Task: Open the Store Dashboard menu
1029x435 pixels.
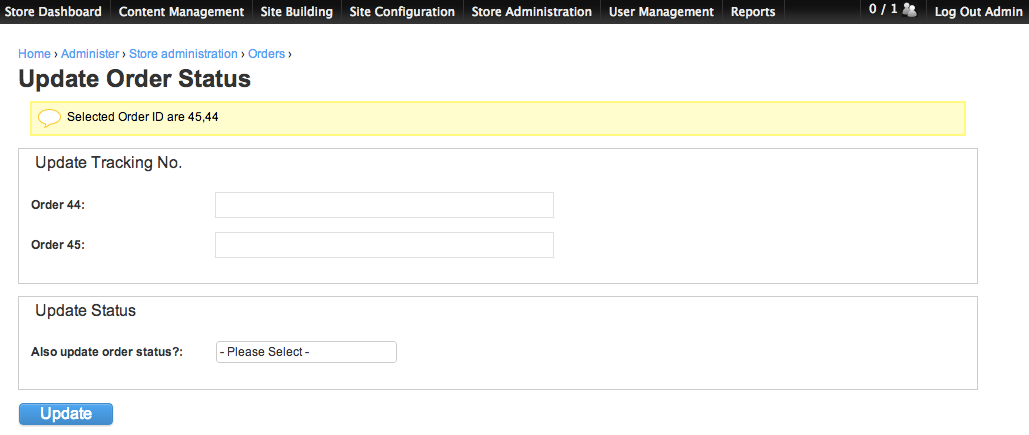Action: (53, 12)
